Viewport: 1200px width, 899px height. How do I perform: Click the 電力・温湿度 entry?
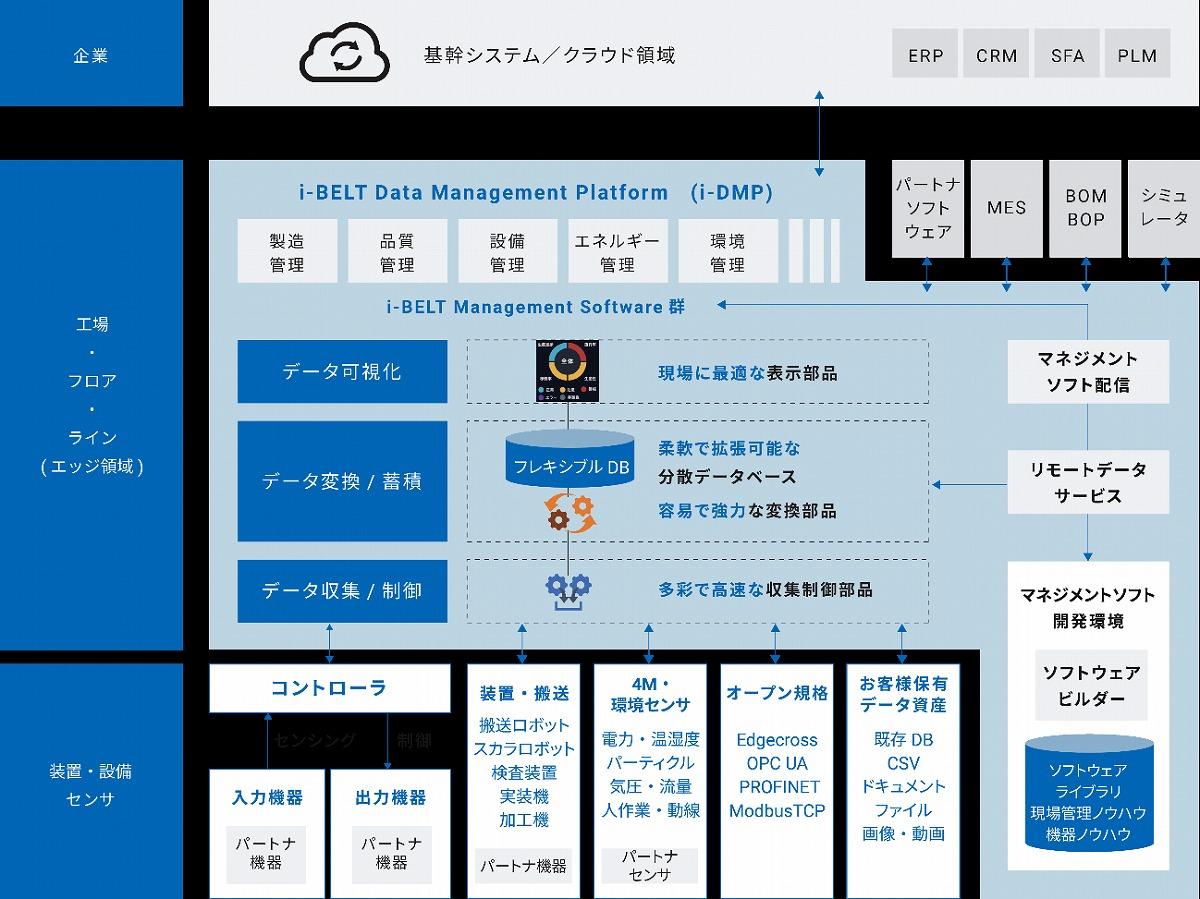[650, 740]
